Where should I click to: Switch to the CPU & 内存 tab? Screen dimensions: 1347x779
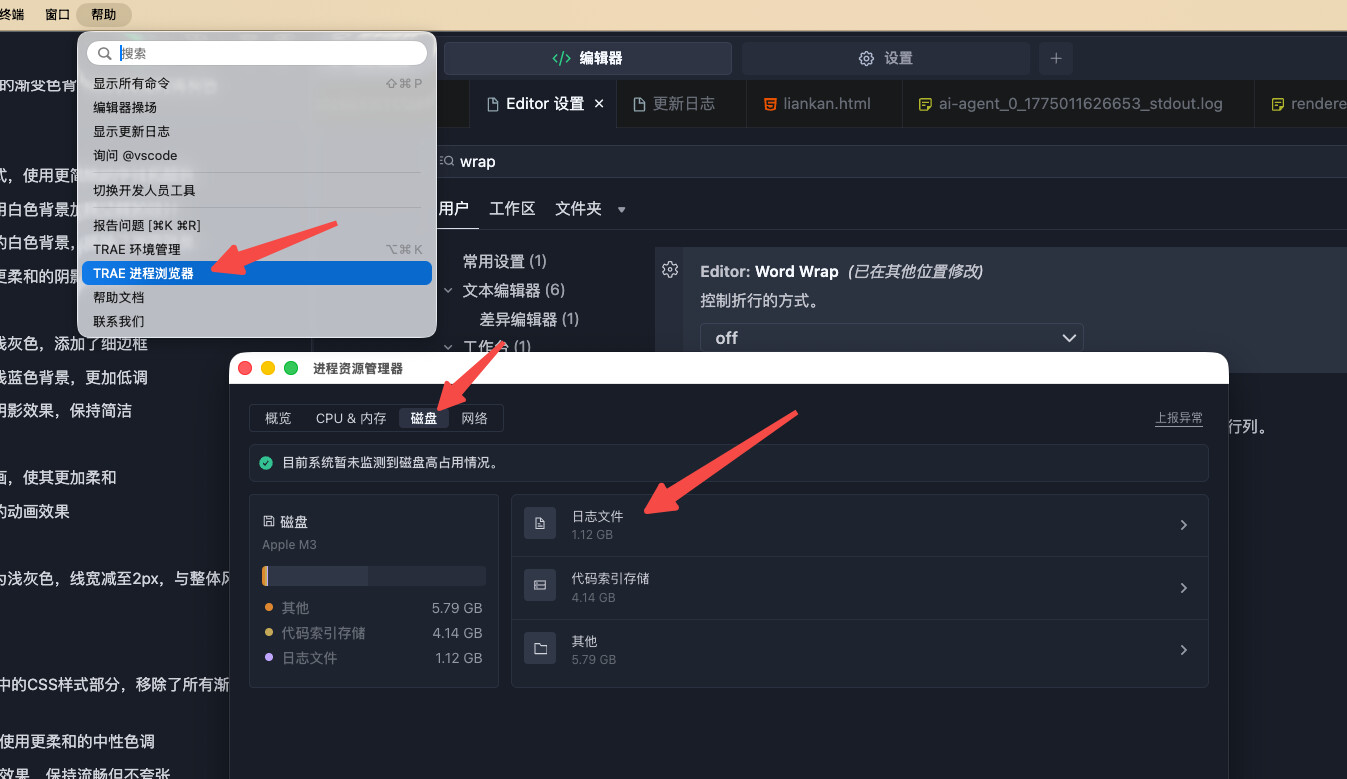[x=351, y=418]
